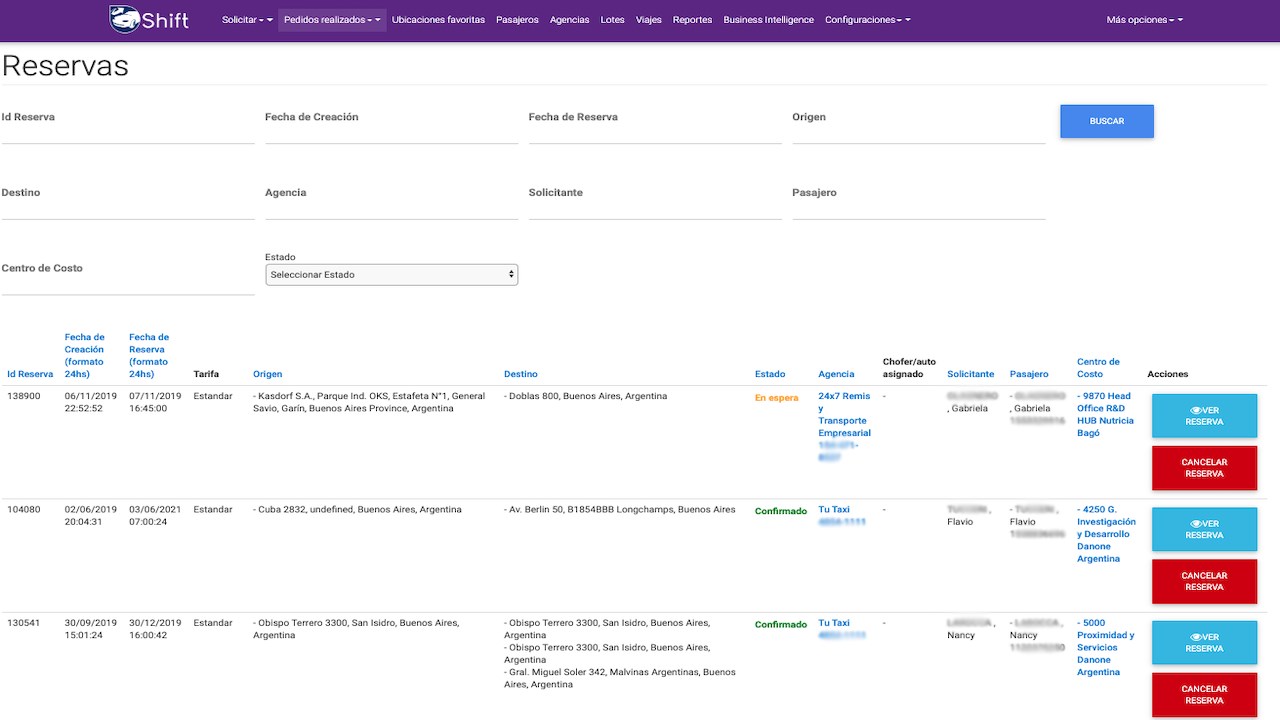Sort by Pasajero column header
The width and height of the screenshot is (1280, 720).
(x=1029, y=374)
